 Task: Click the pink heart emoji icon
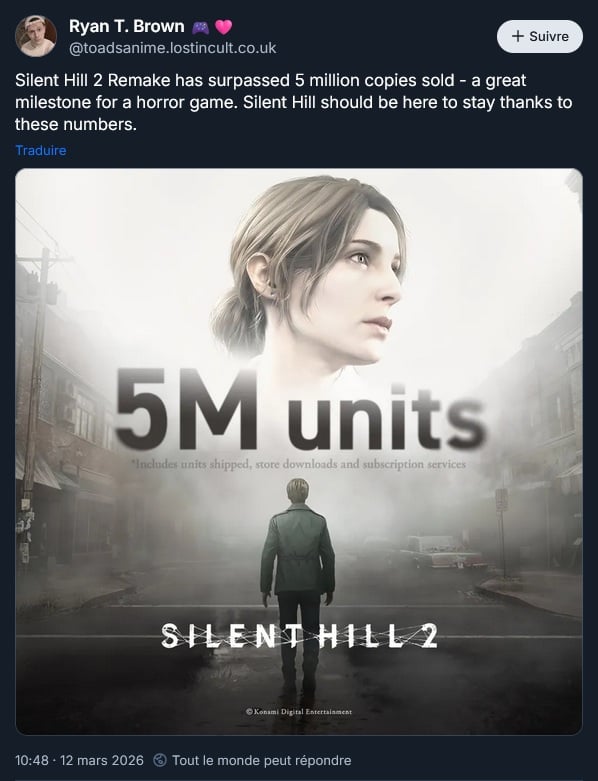224,27
